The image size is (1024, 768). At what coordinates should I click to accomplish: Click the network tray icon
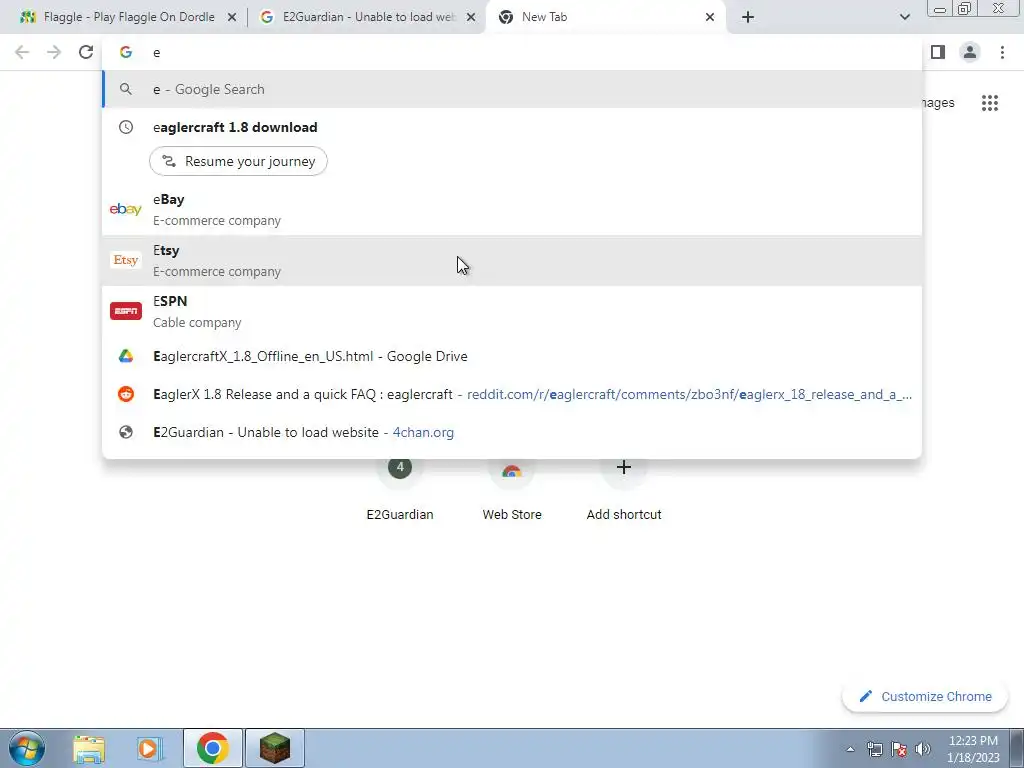pyautogui.click(x=874, y=750)
